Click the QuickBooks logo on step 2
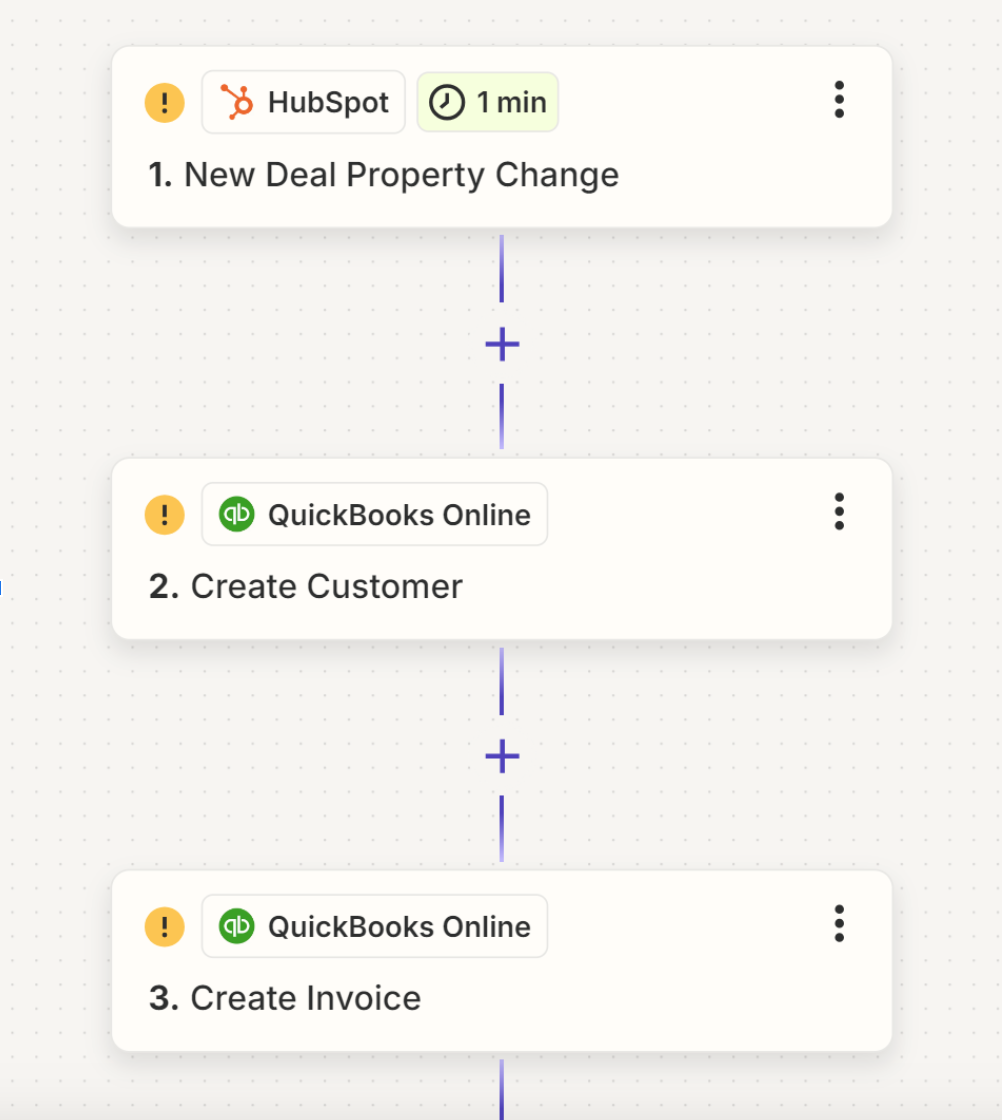The width and height of the screenshot is (1002, 1120). coord(236,514)
